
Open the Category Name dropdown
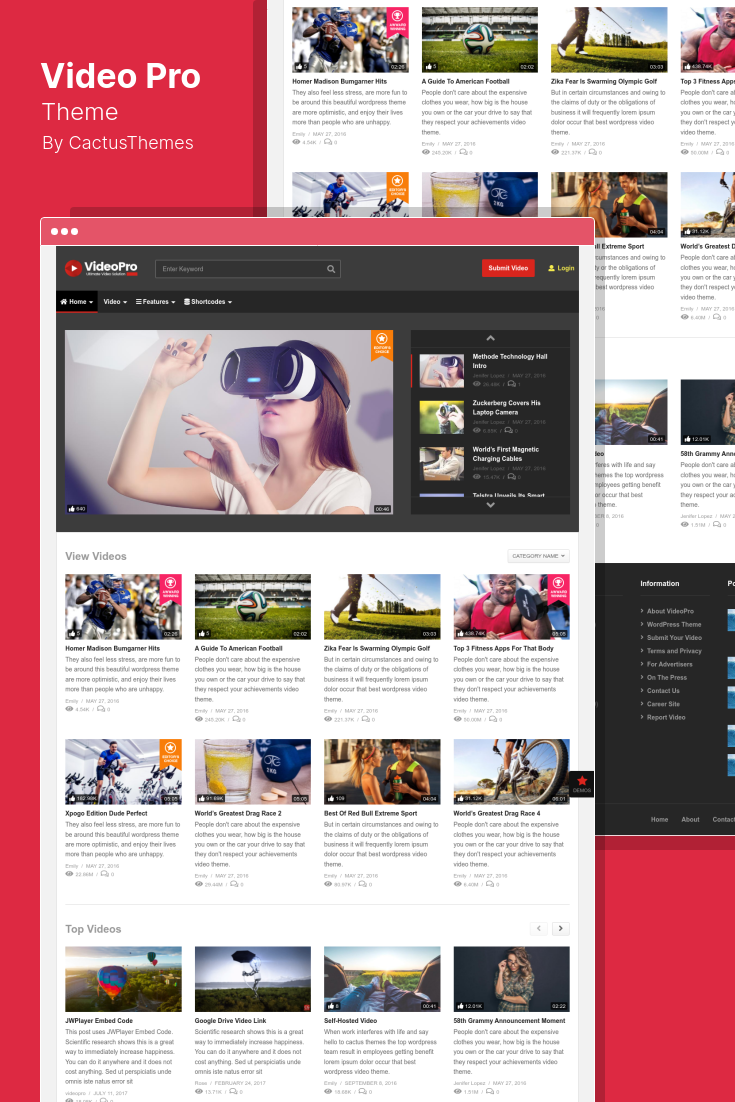(538, 556)
